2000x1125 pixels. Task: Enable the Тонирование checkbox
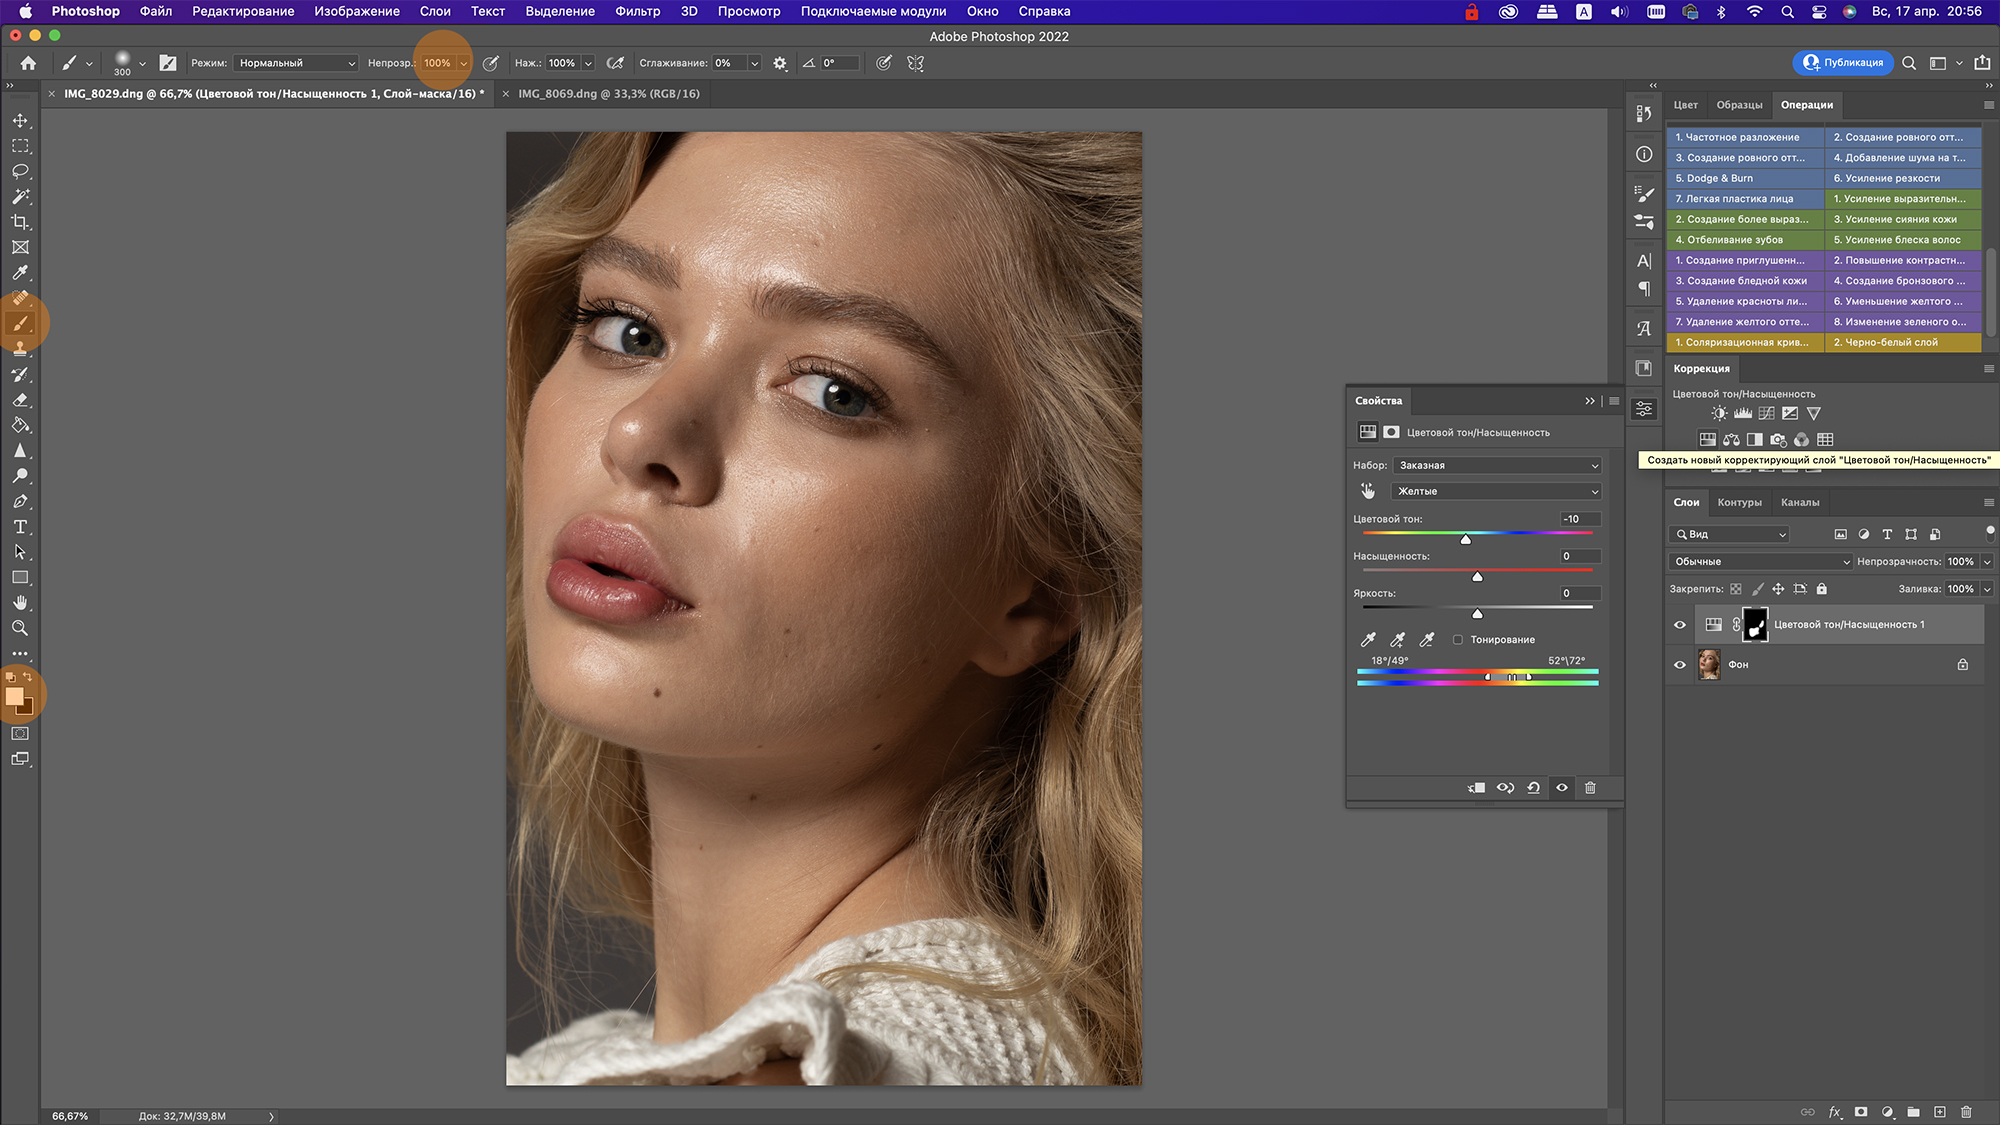tap(1458, 640)
